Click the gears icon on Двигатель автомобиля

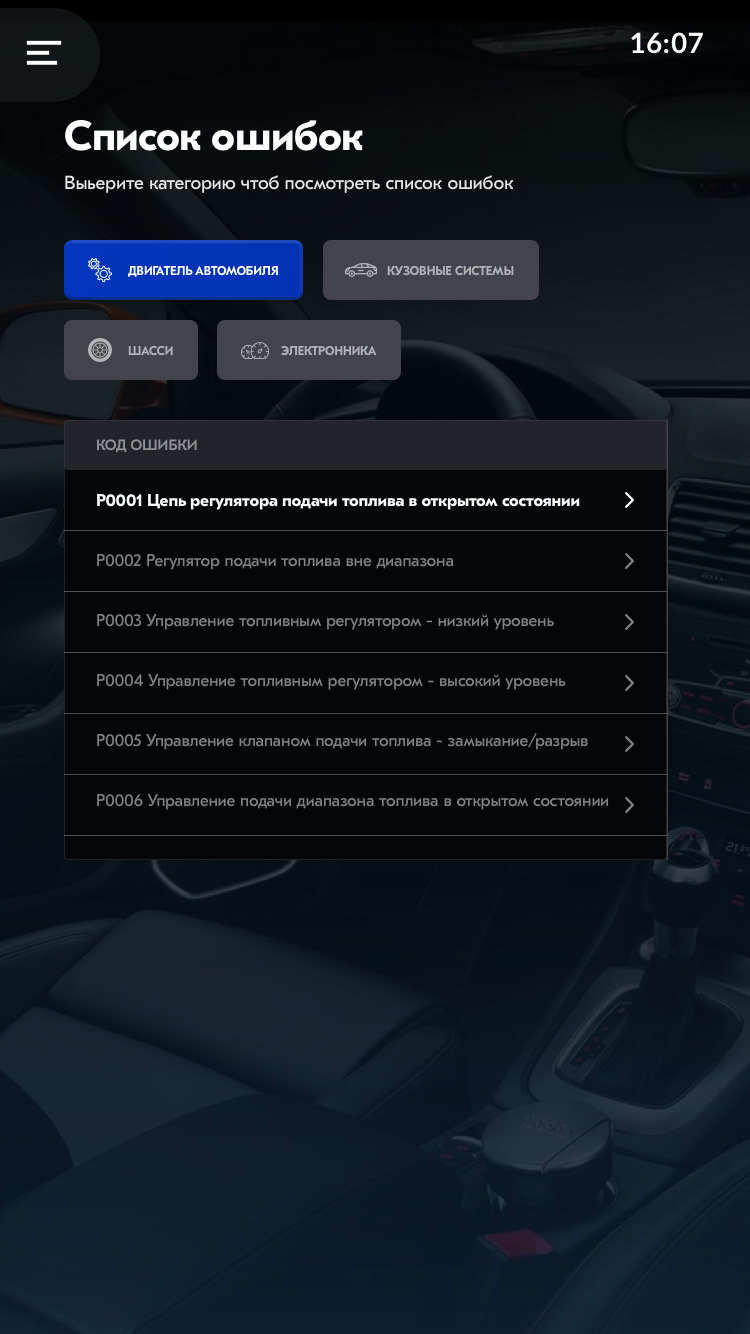click(x=100, y=270)
